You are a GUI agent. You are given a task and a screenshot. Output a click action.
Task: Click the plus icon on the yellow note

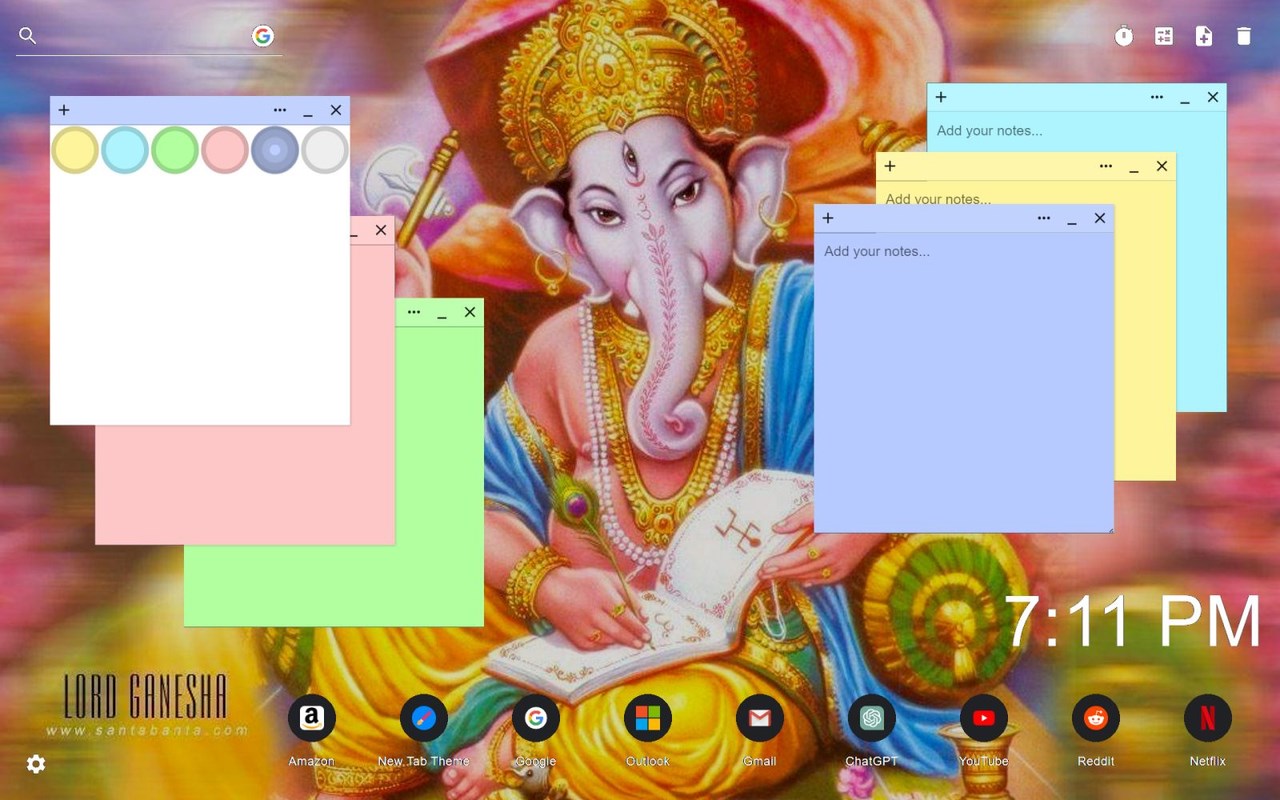click(x=890, y=166)
